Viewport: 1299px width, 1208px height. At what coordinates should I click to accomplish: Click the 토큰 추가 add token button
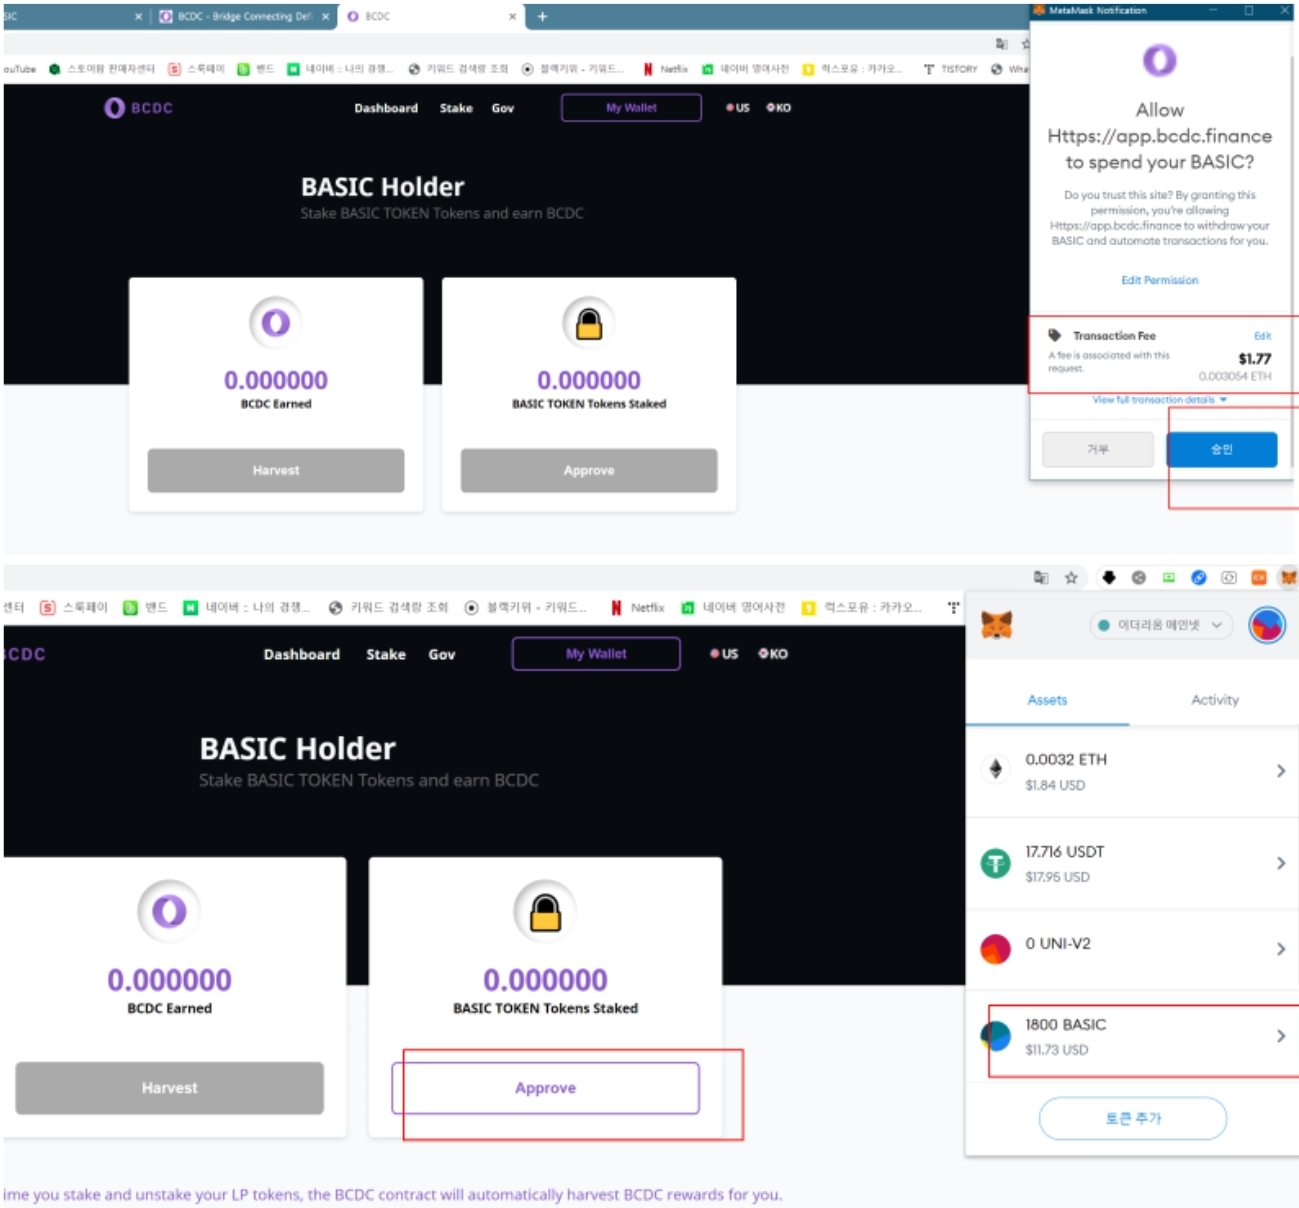tap(1133, 1118)
